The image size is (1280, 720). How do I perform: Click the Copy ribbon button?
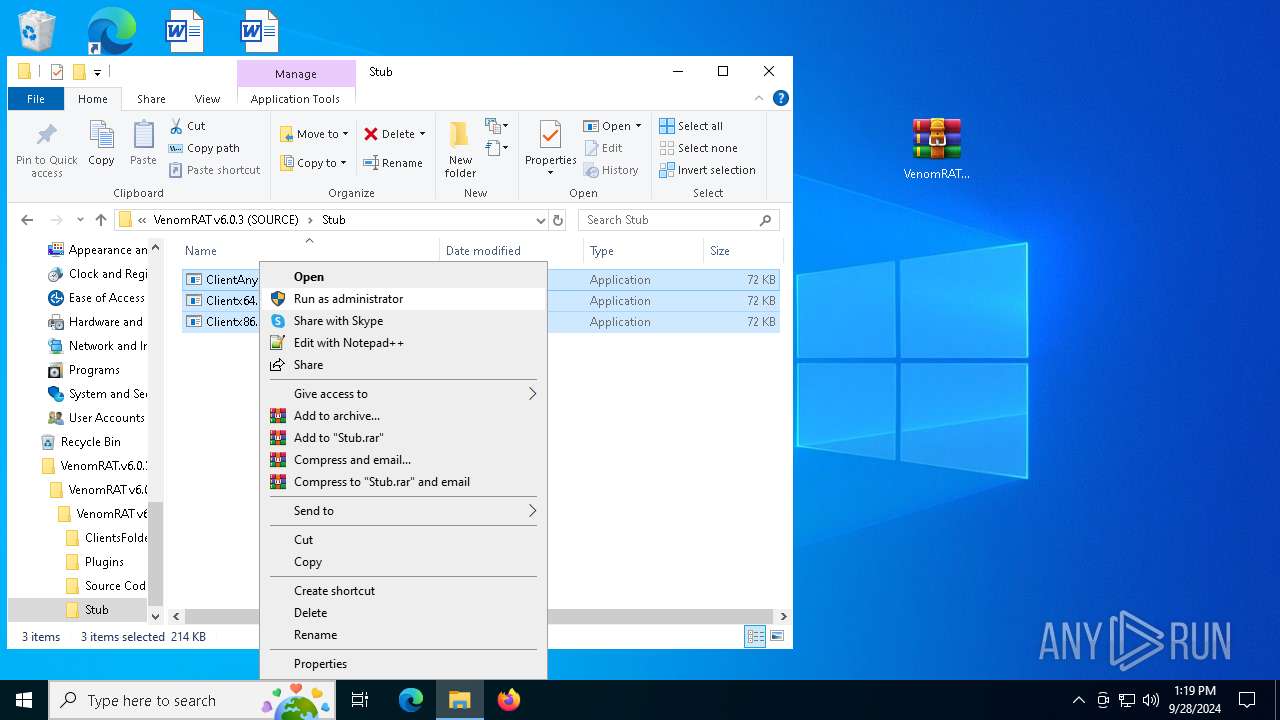101,143
